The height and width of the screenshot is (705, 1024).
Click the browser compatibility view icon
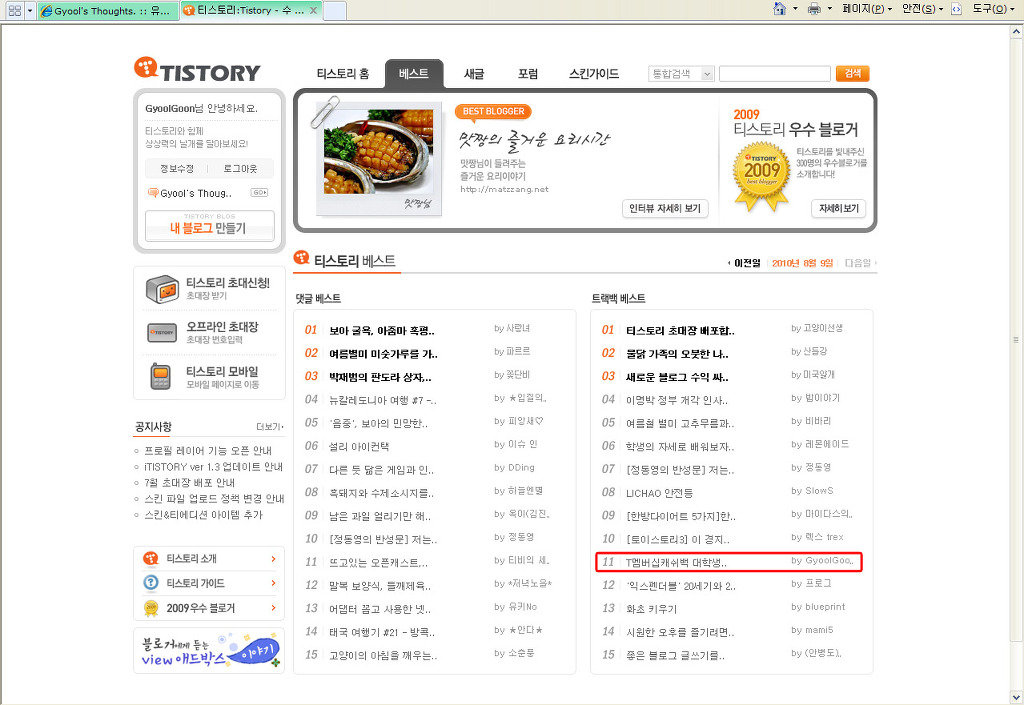coord(957,8)
